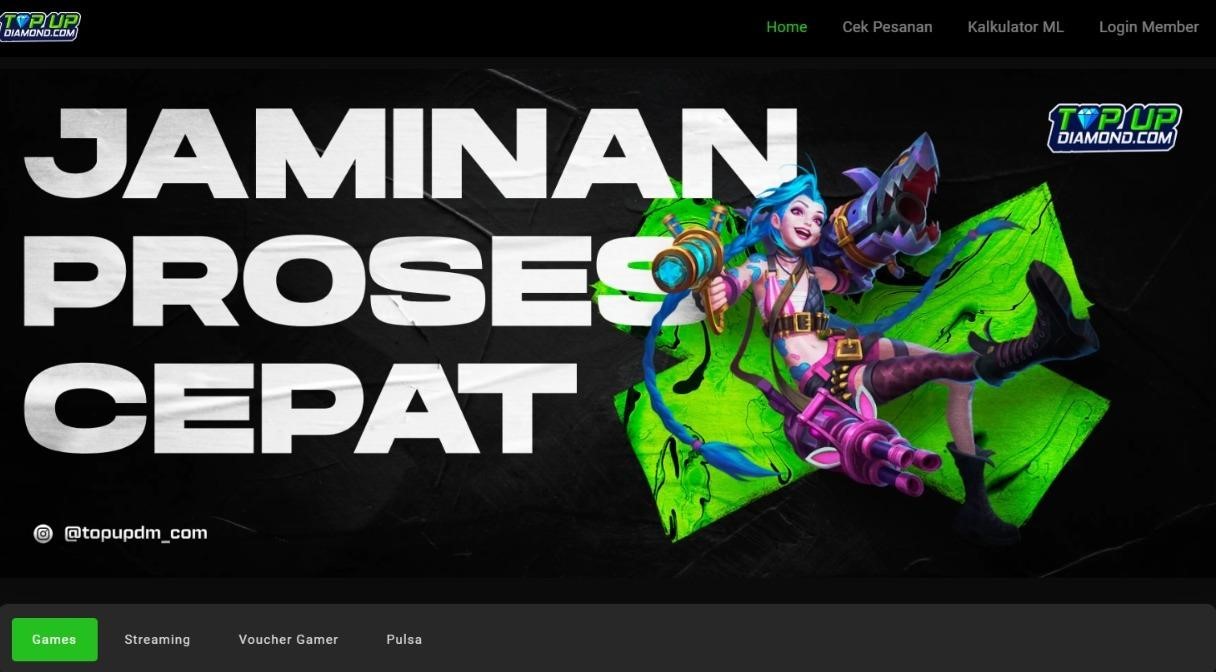Click the TopUpDiamond.com logo inside the banner

1114,127
